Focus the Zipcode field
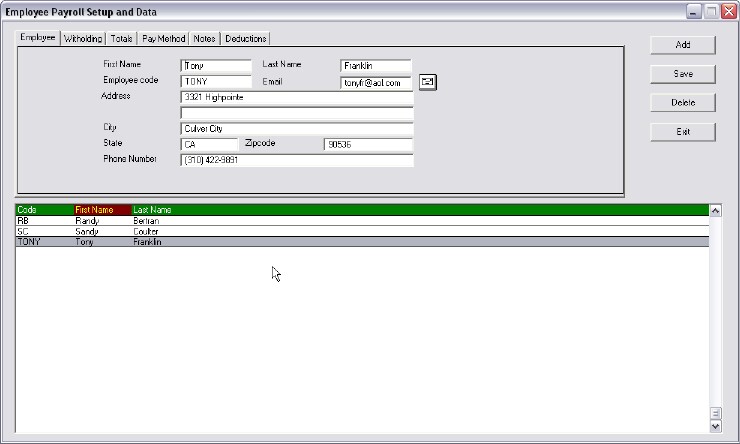Screen dimensions: 740x444 tap(367, 145)
